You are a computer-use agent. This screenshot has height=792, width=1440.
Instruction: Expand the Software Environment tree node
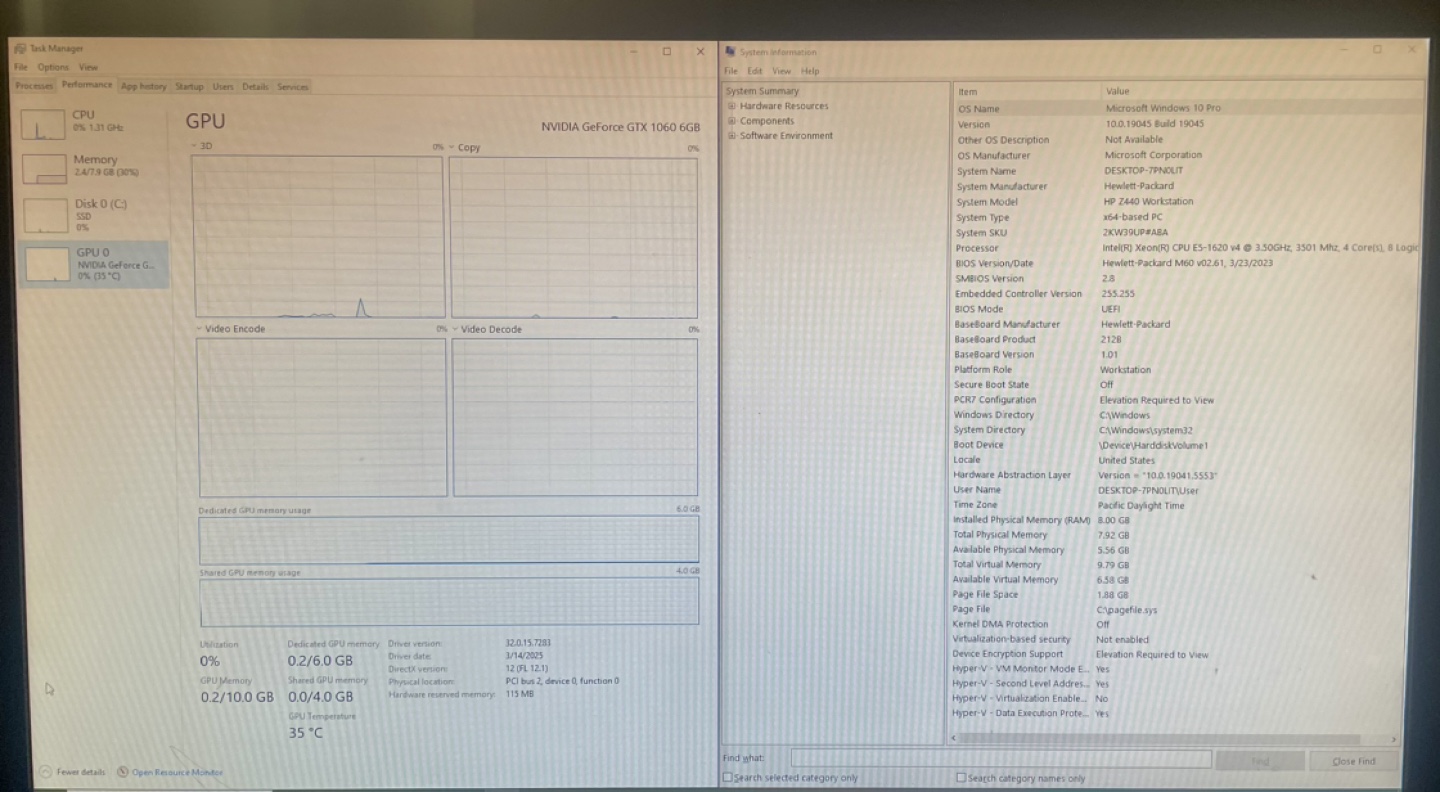732,136
